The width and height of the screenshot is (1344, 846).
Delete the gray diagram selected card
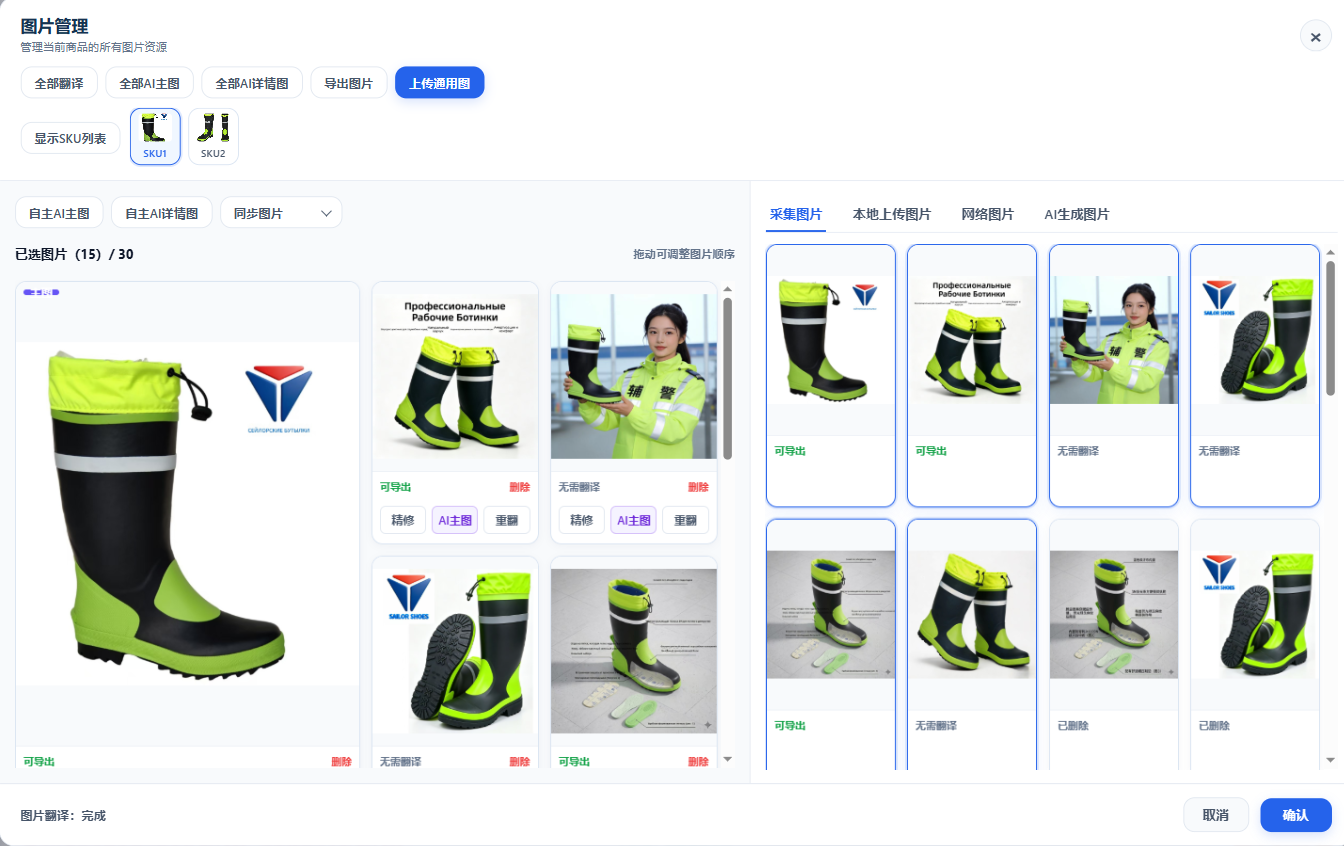point(698,762)
